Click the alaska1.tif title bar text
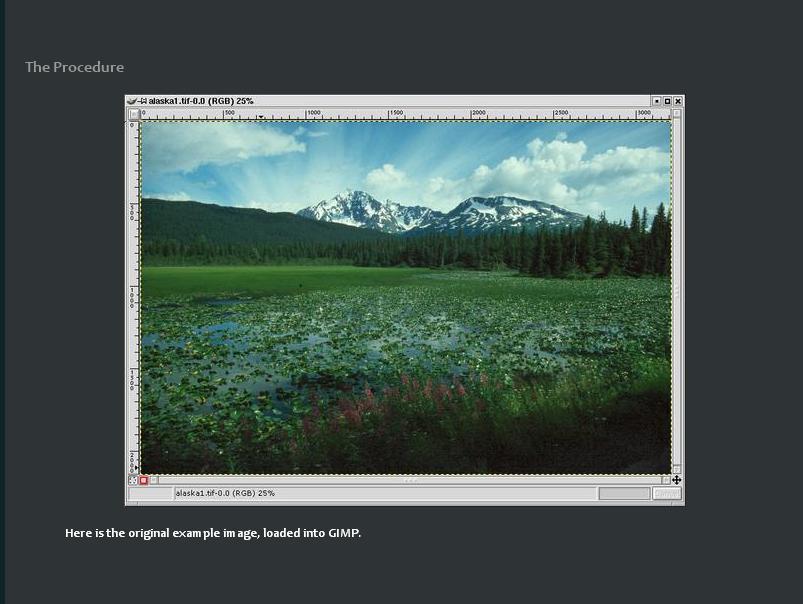803x604 pixels. tap(201, 101)
